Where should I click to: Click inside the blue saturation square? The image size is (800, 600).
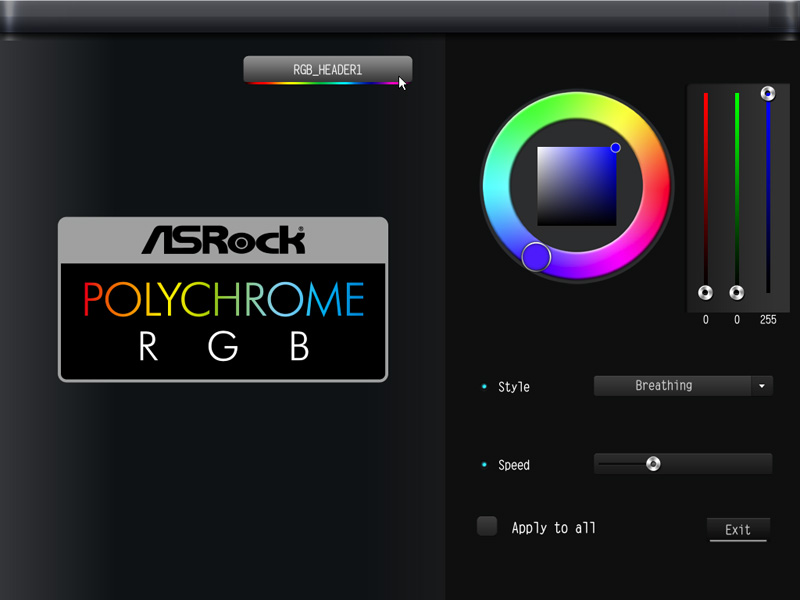pyautogui.click(x=577, y=186)
